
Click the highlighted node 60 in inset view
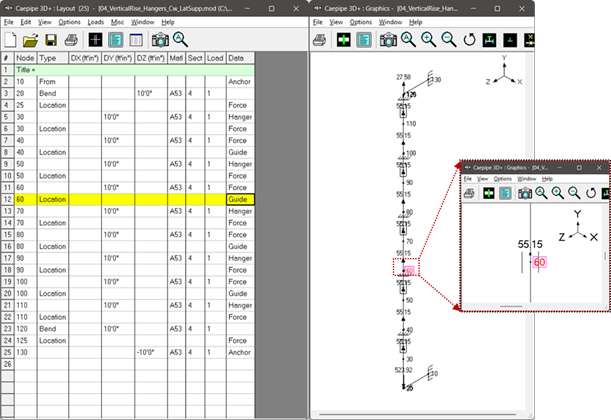539,262
